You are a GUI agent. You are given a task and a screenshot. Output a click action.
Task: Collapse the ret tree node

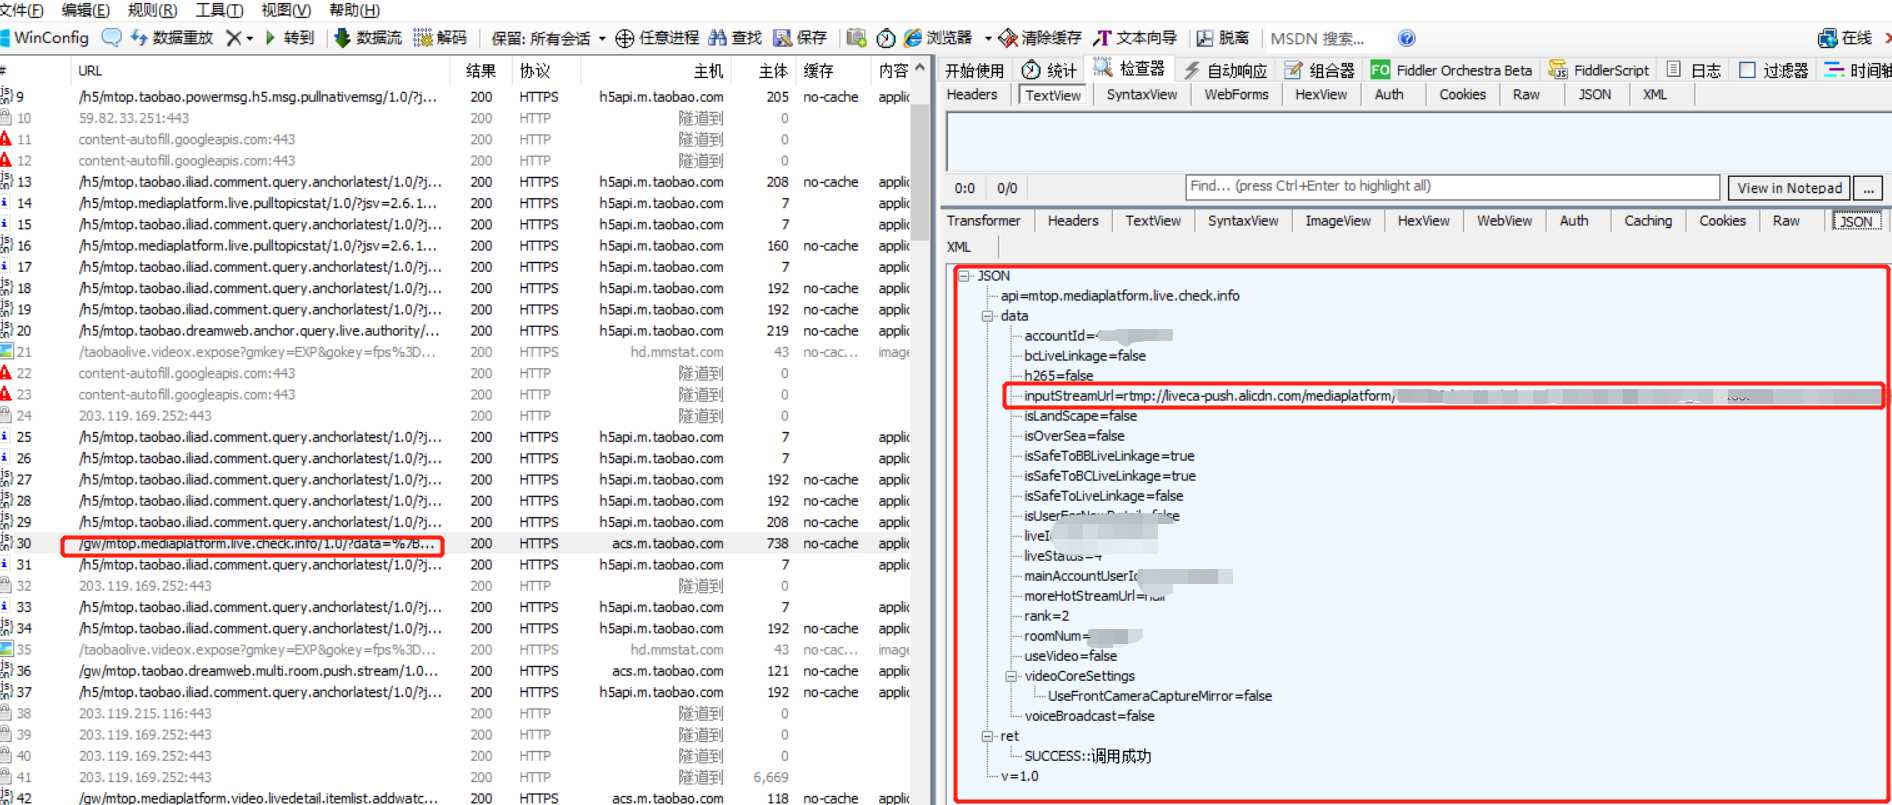click(x=988, y=736)
